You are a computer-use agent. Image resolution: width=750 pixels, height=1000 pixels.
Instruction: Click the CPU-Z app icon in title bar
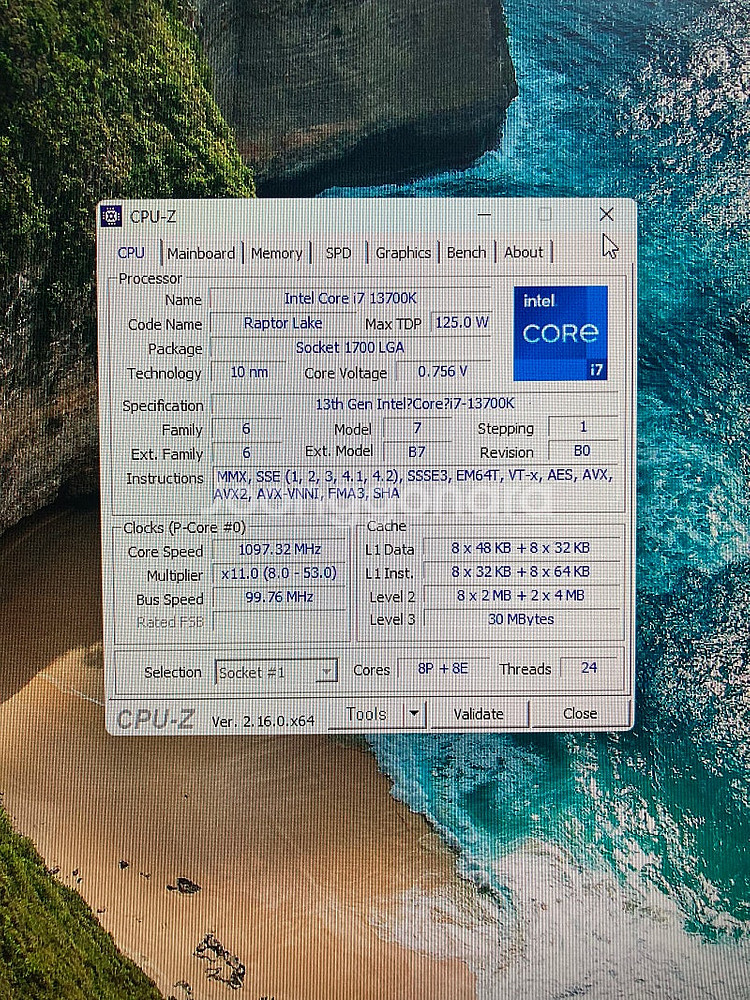(112, 216)
